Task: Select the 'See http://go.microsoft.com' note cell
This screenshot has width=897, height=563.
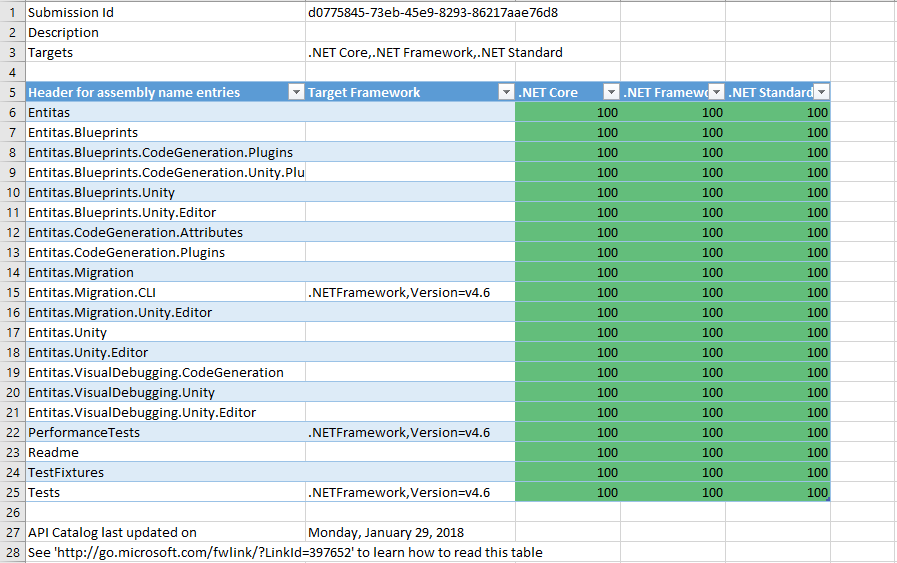Action: coord(165,553)
